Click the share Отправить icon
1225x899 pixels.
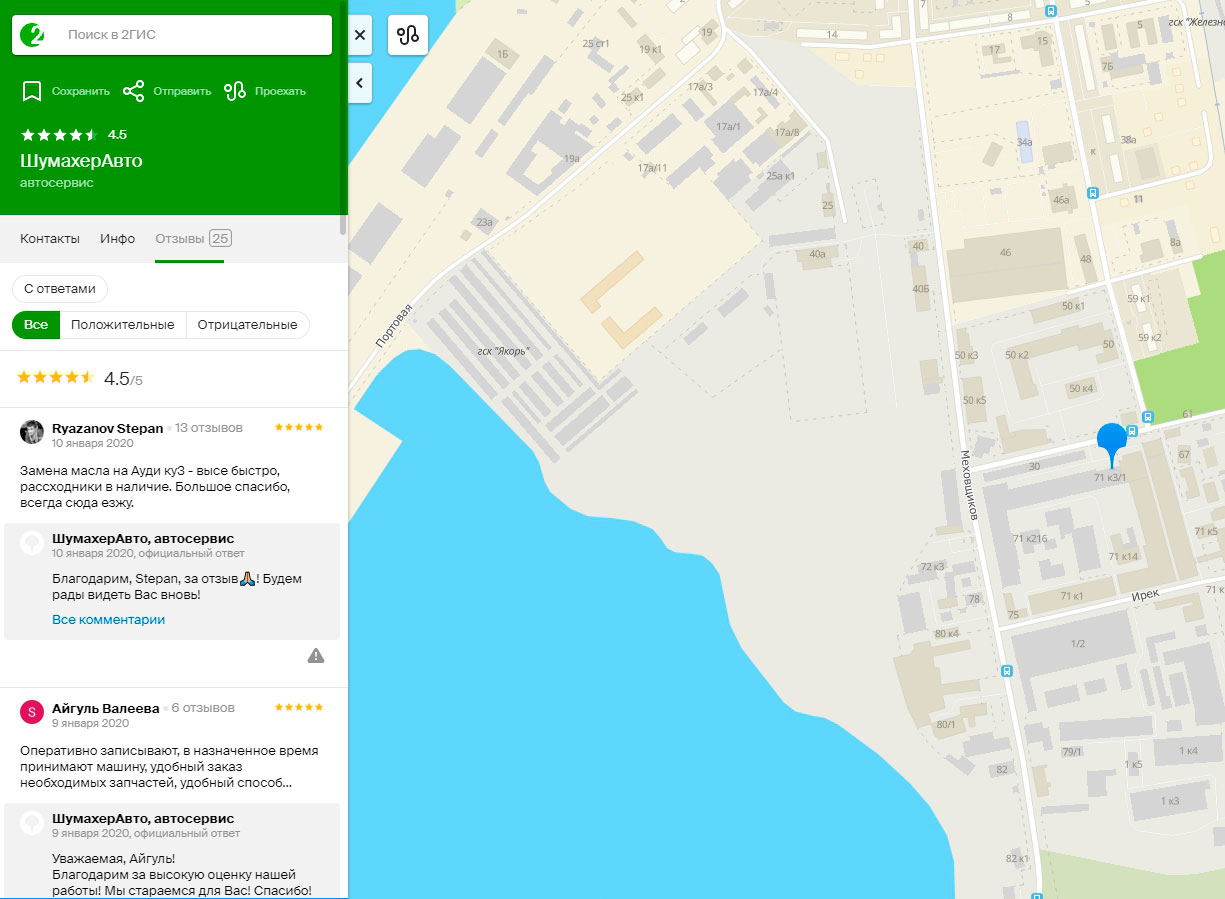coord(133,91)
